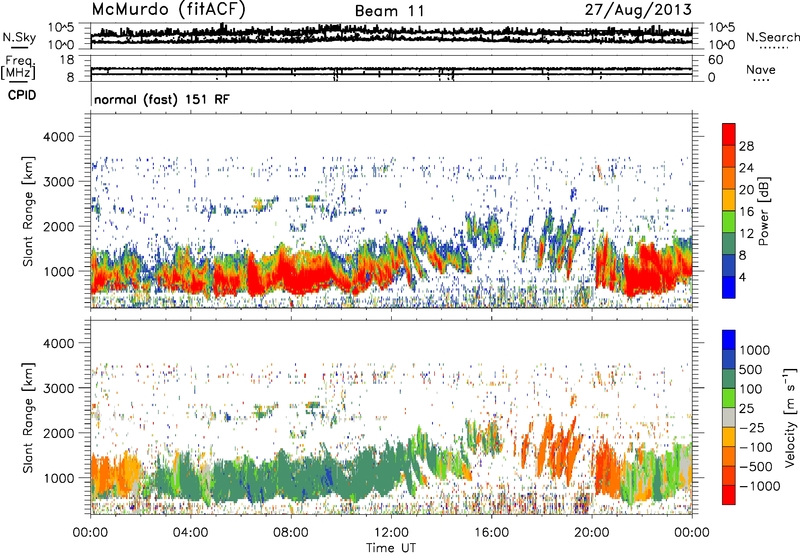Click 'Slant Range [km]' label of velocity panel

[x=29, y=417]
